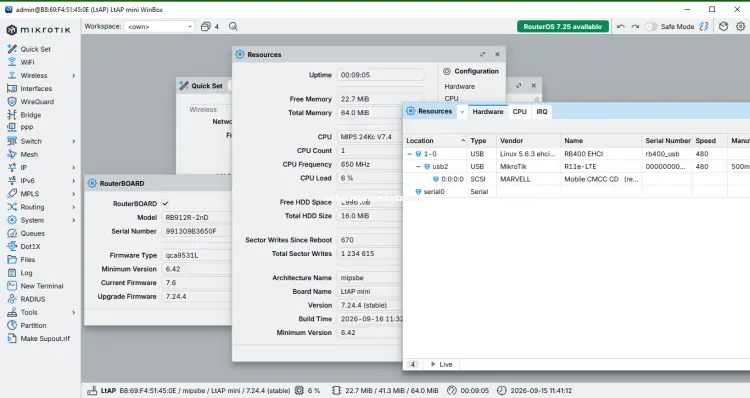Open the Workspace dropdown
Screen dimensions: 750x398
[159, 26]
